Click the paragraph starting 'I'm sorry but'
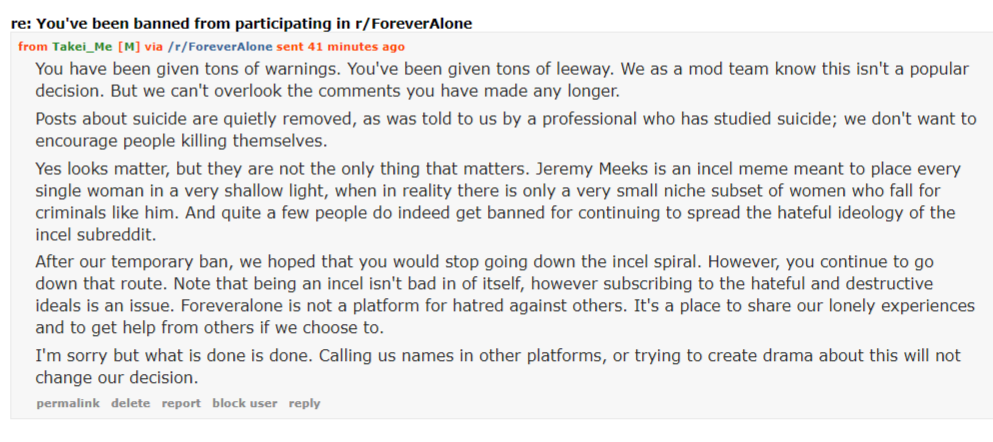This screenshot has width=993, height=442. [x=498, y=367]
